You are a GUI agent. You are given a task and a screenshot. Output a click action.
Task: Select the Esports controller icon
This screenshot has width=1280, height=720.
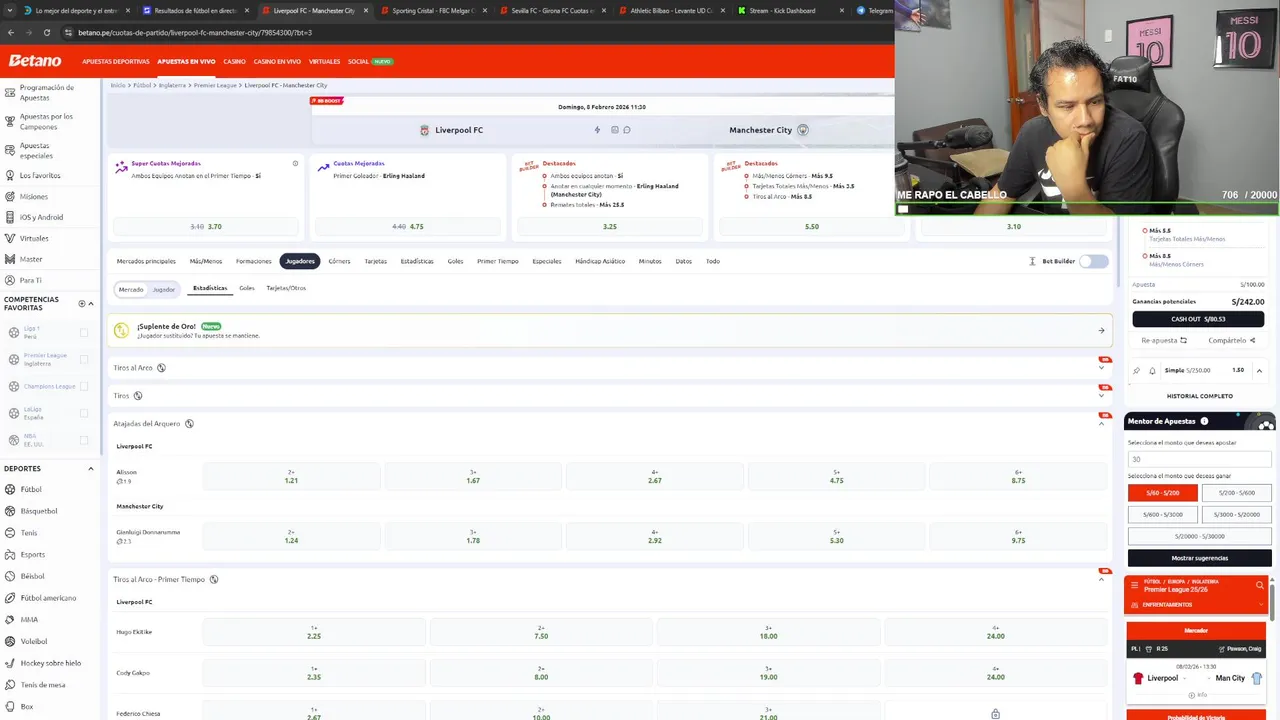tap(9, 554)
